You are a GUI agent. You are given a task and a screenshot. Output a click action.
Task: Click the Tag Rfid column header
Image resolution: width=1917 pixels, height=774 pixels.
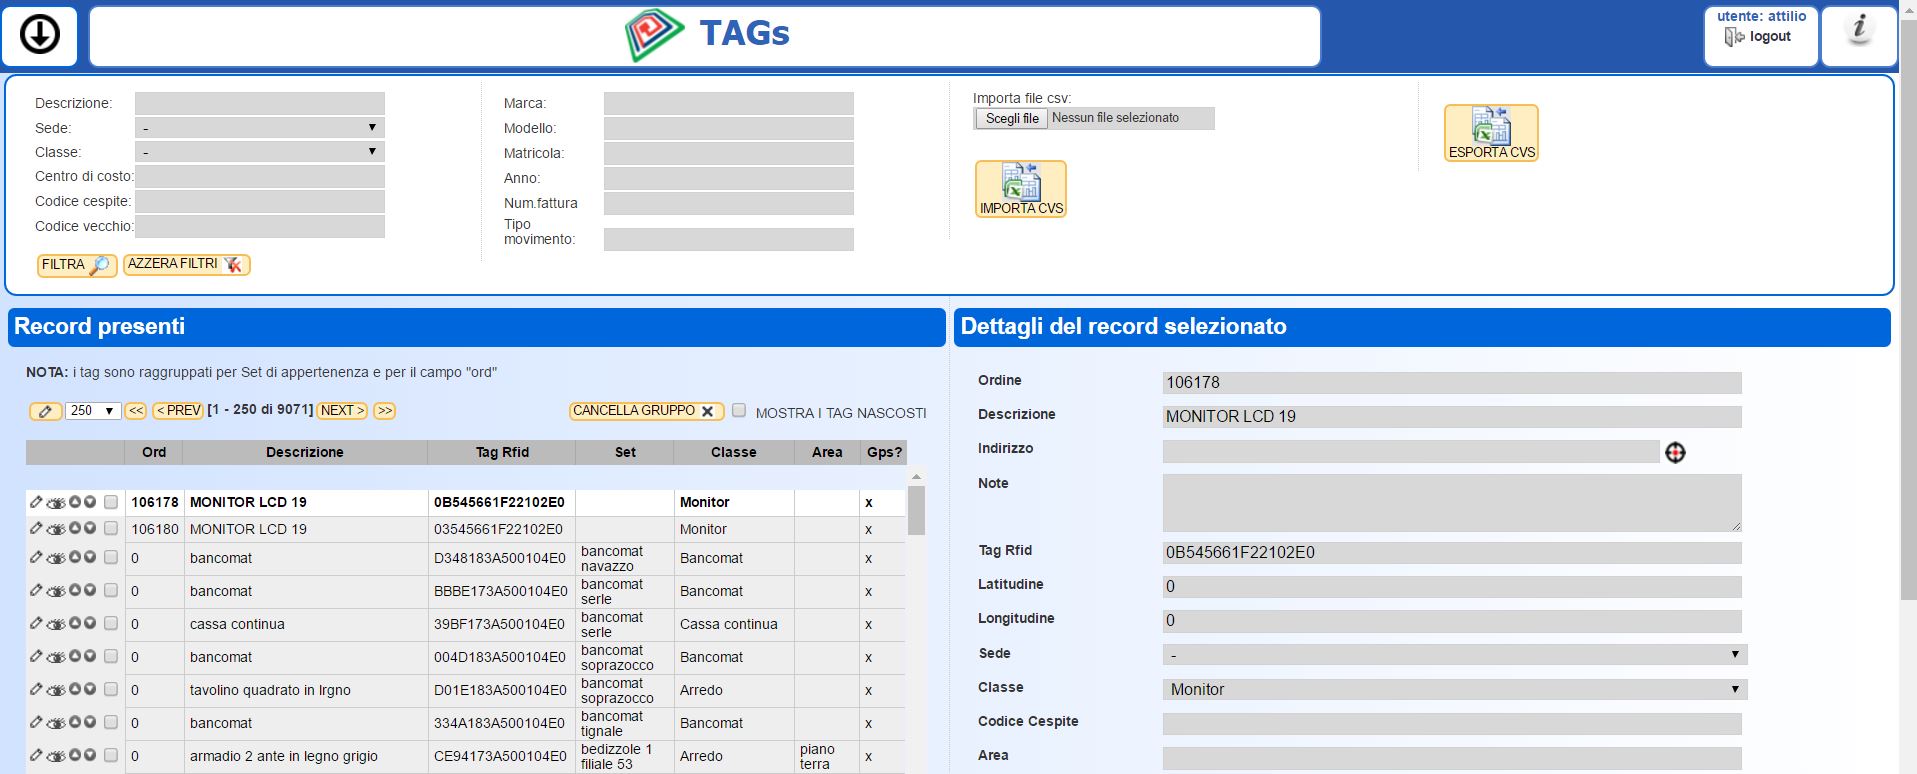pyautogui.click(x=501, y=452)
